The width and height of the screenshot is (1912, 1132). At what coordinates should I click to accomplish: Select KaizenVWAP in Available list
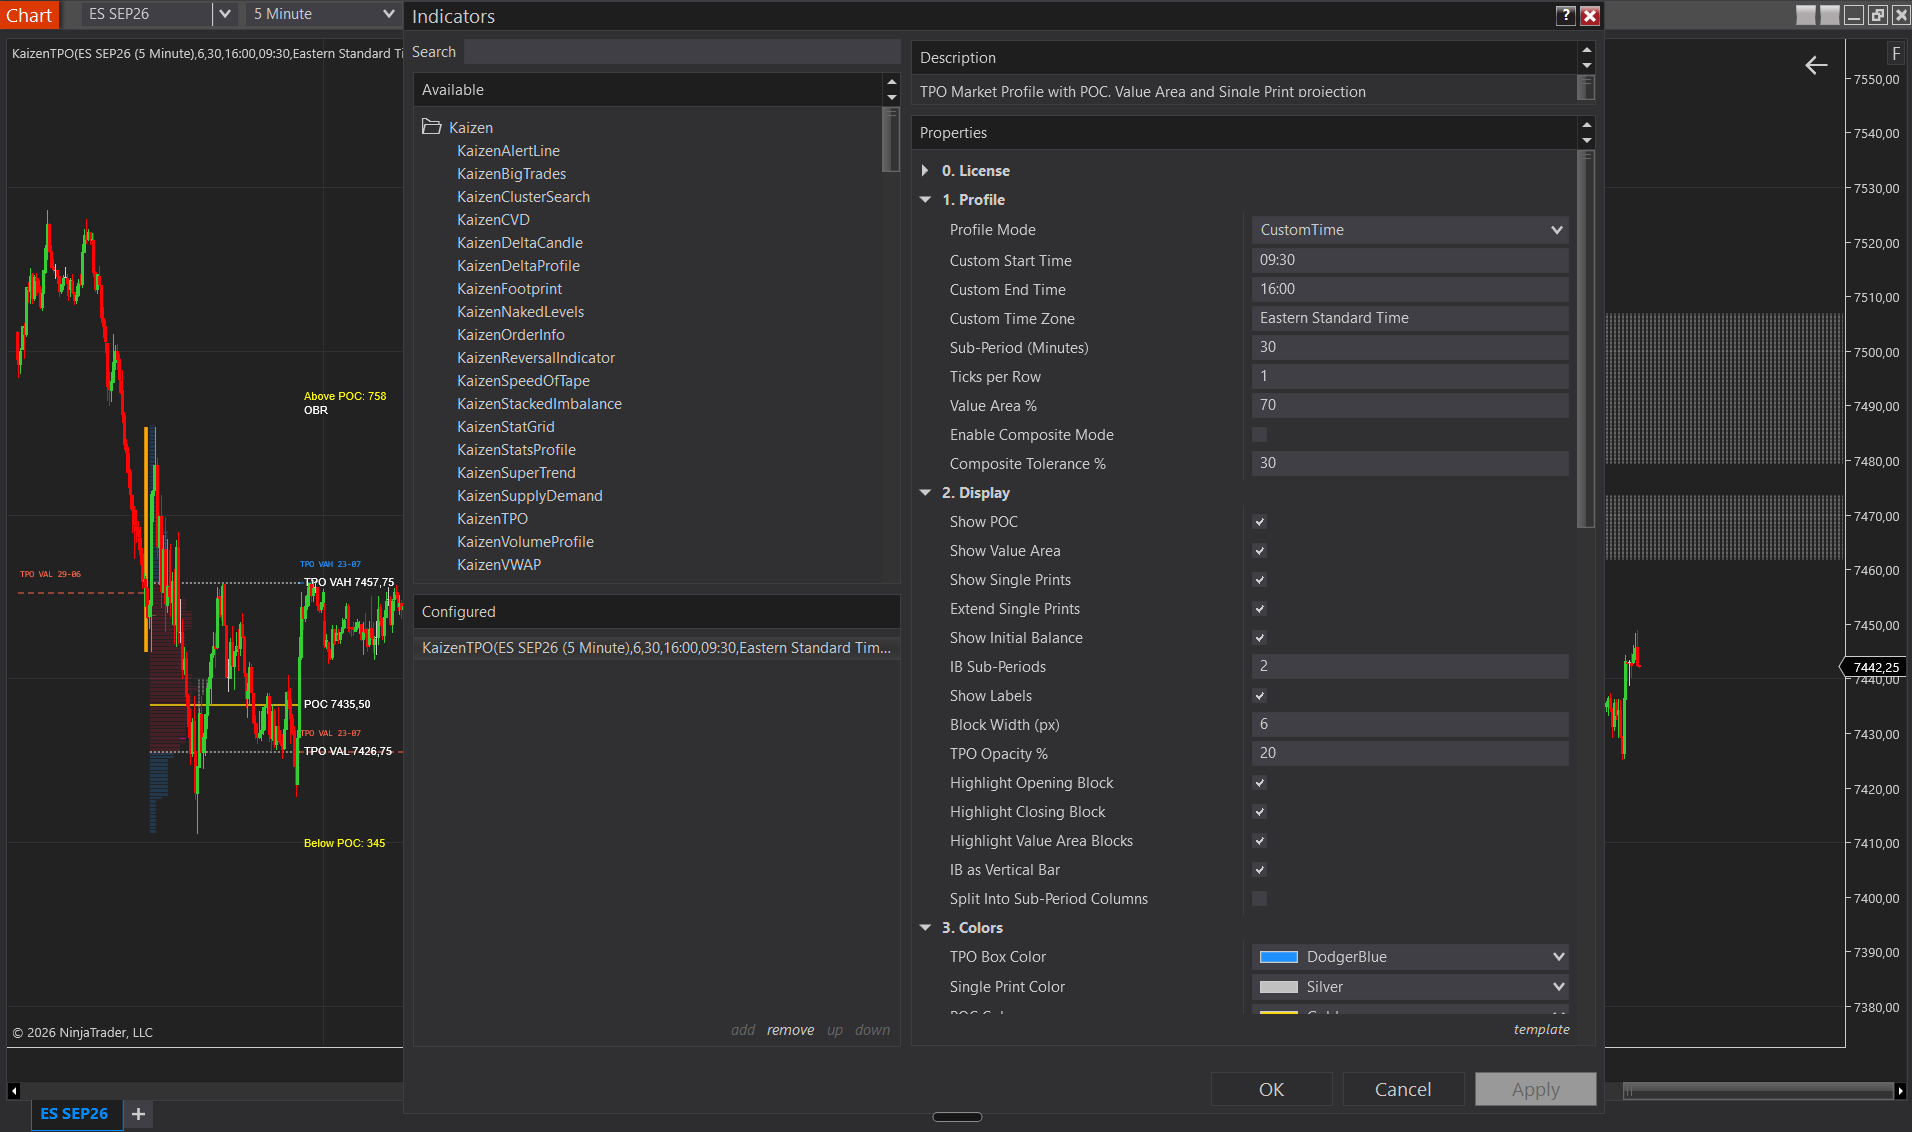point(499,565)
